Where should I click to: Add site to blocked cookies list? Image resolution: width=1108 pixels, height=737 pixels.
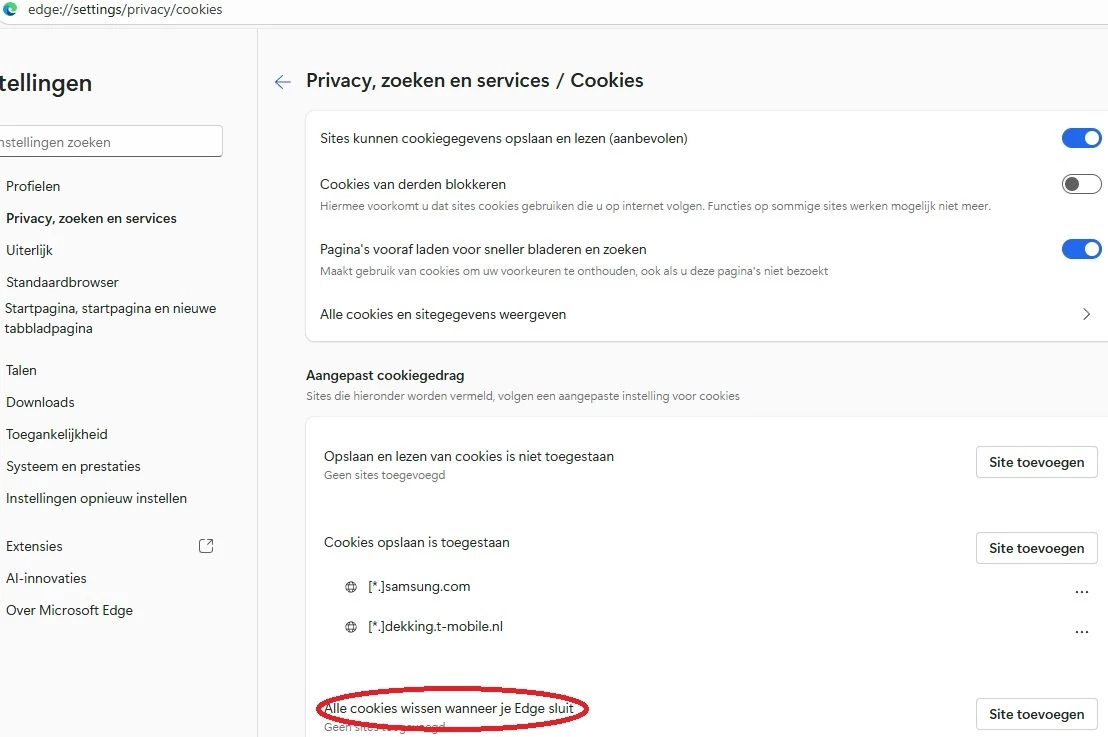pyautogui.click(x=1036, y=462)
